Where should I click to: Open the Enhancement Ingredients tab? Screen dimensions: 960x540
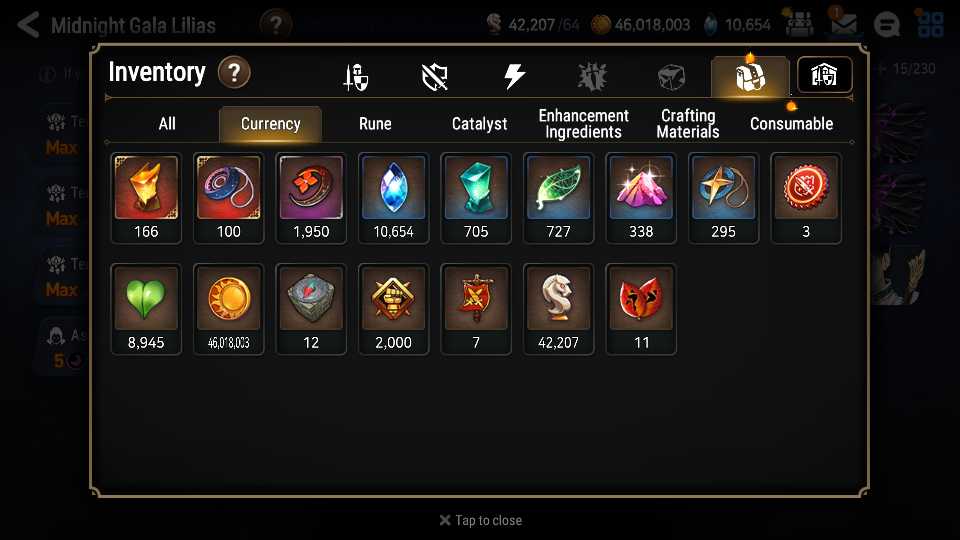tap(583, 124)
